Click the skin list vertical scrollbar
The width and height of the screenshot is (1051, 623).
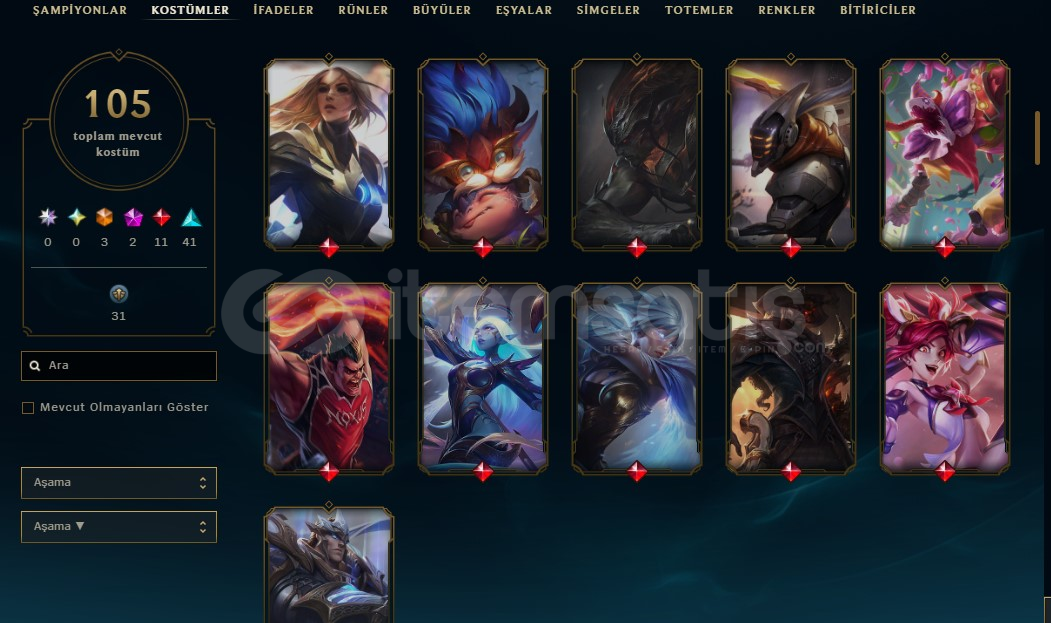tap(1037, 137)
